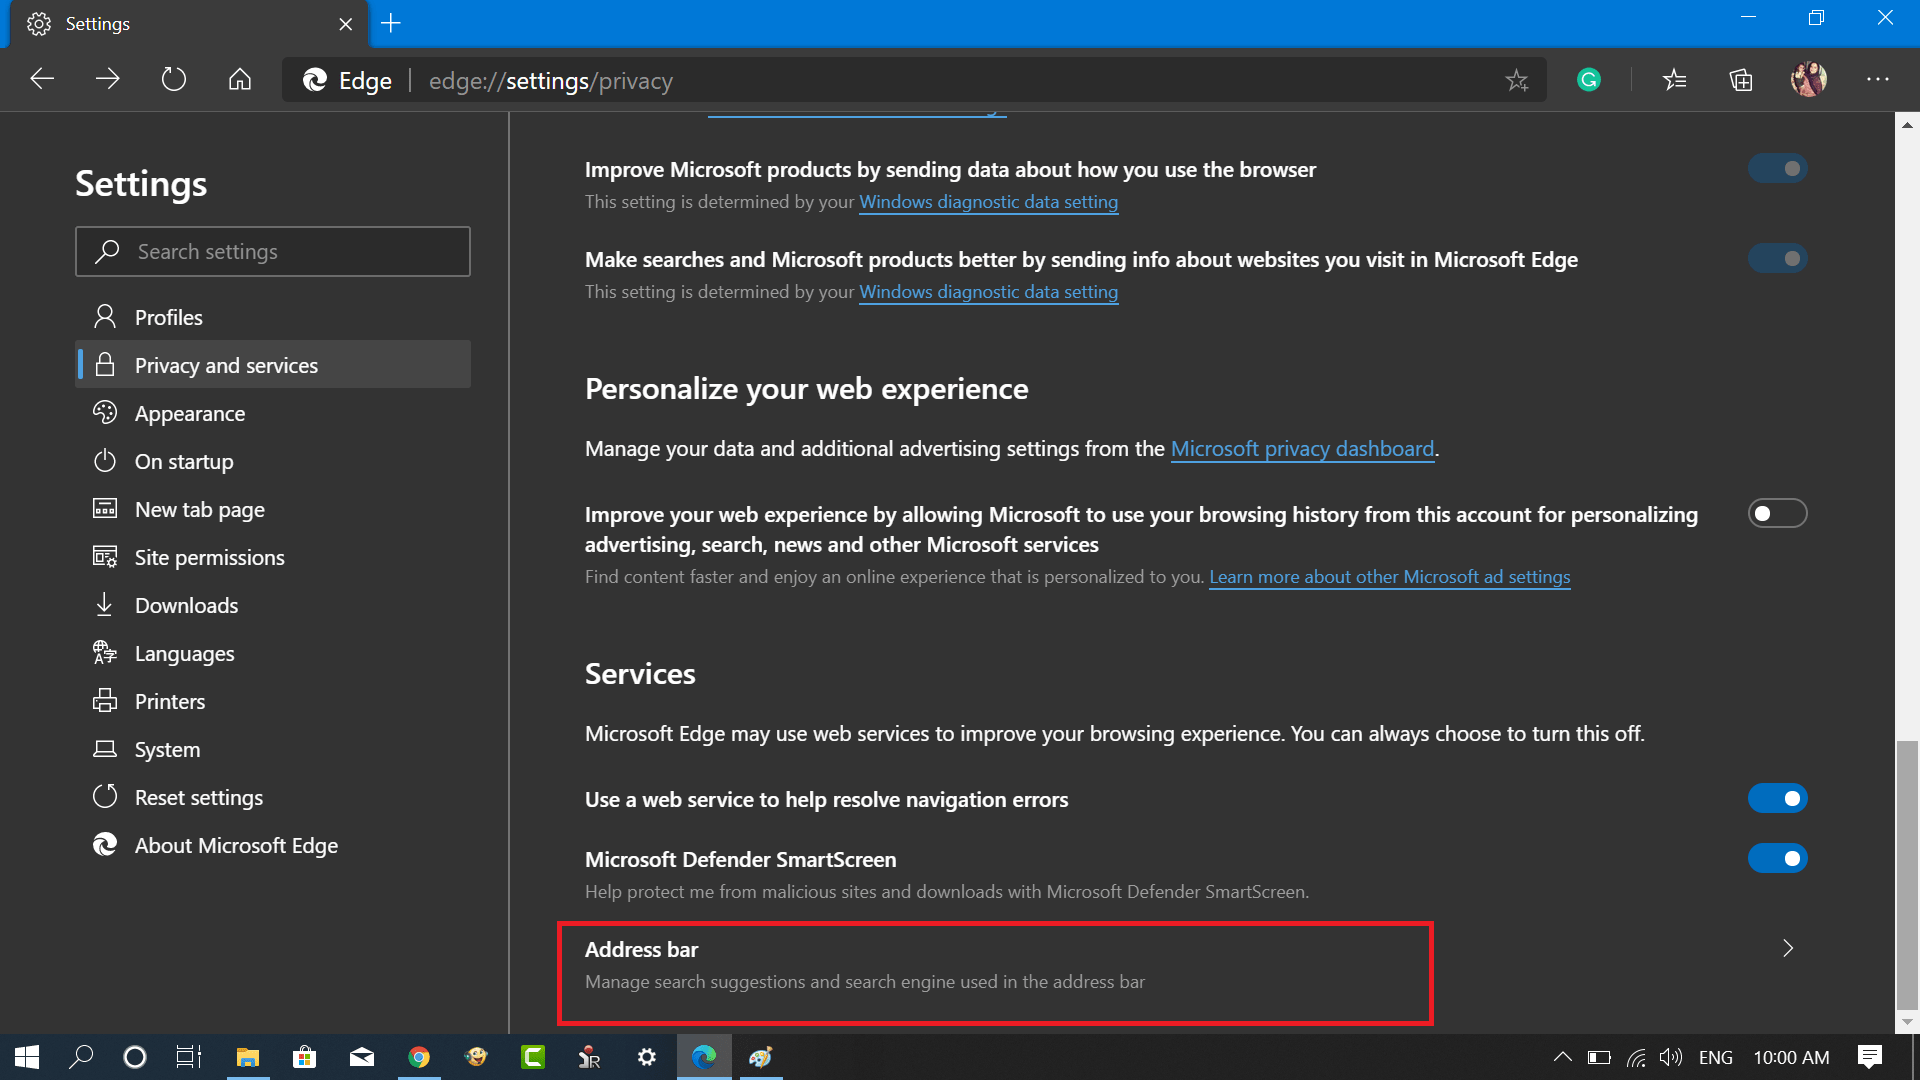Open network connections in system tray
The width and height of the screenshot is (1920, 1080).
coord(1636,1057)
